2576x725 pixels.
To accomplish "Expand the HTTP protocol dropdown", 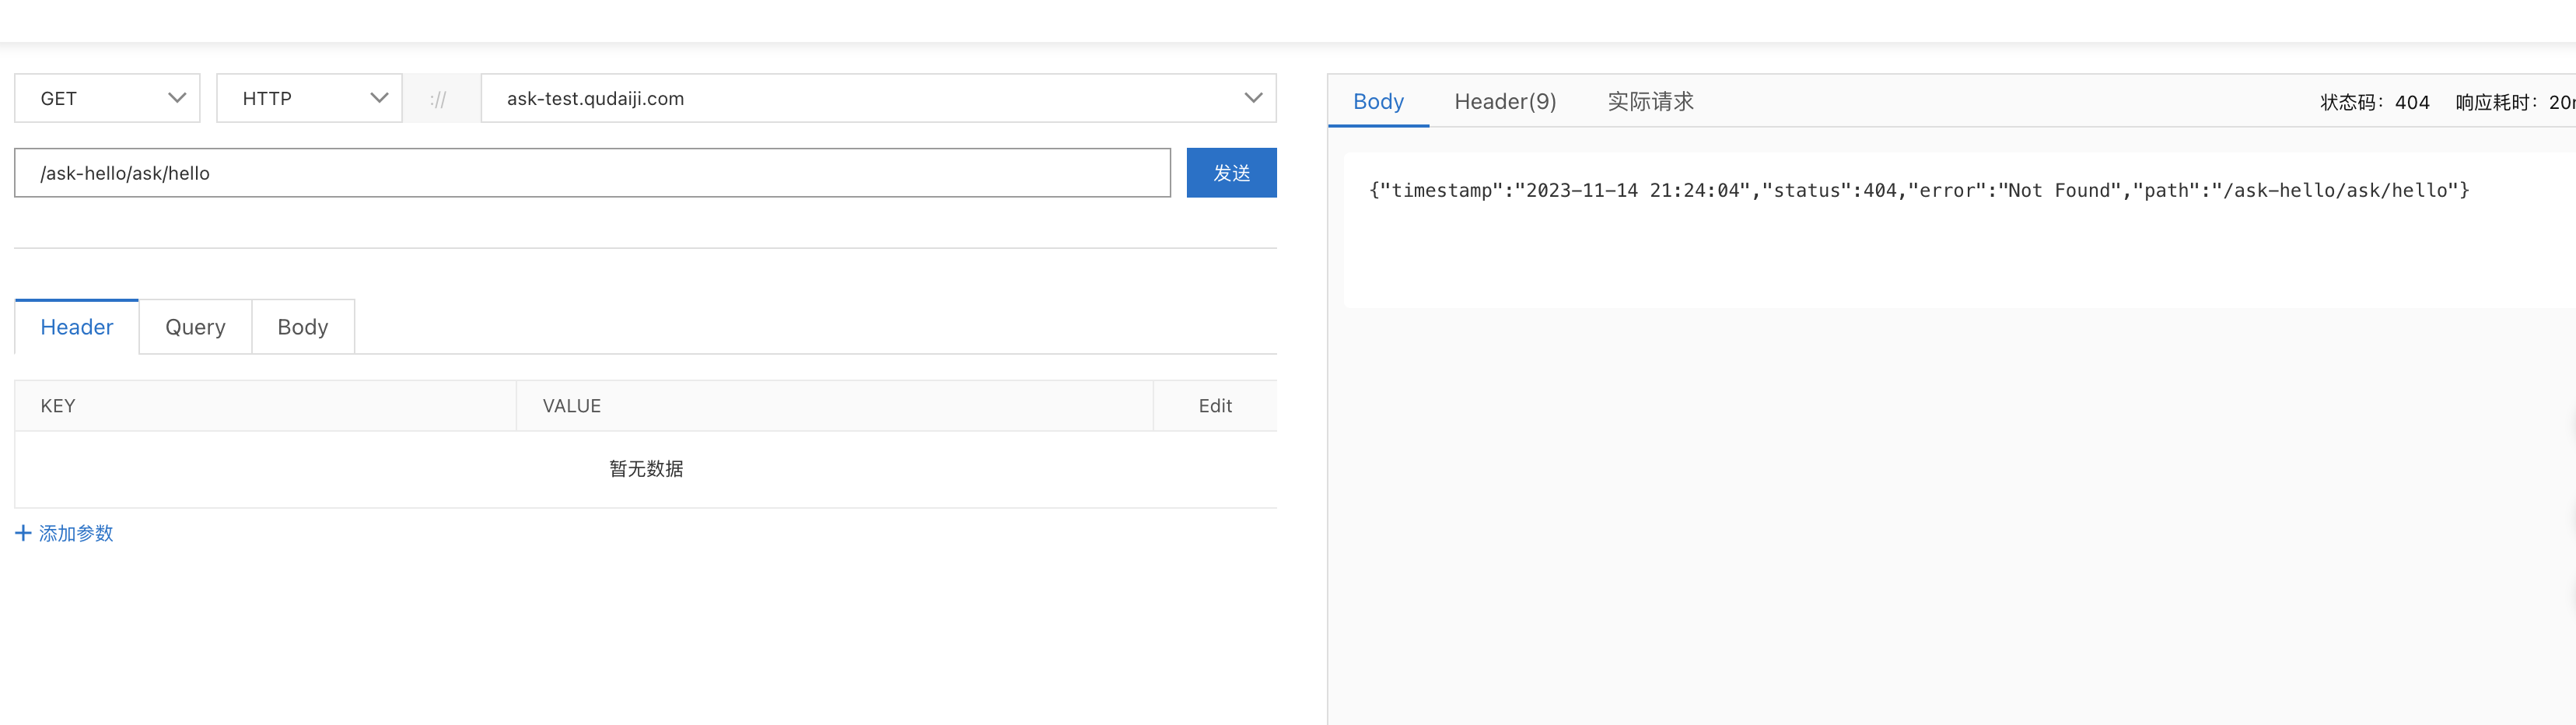I will [x=309, y=98].
